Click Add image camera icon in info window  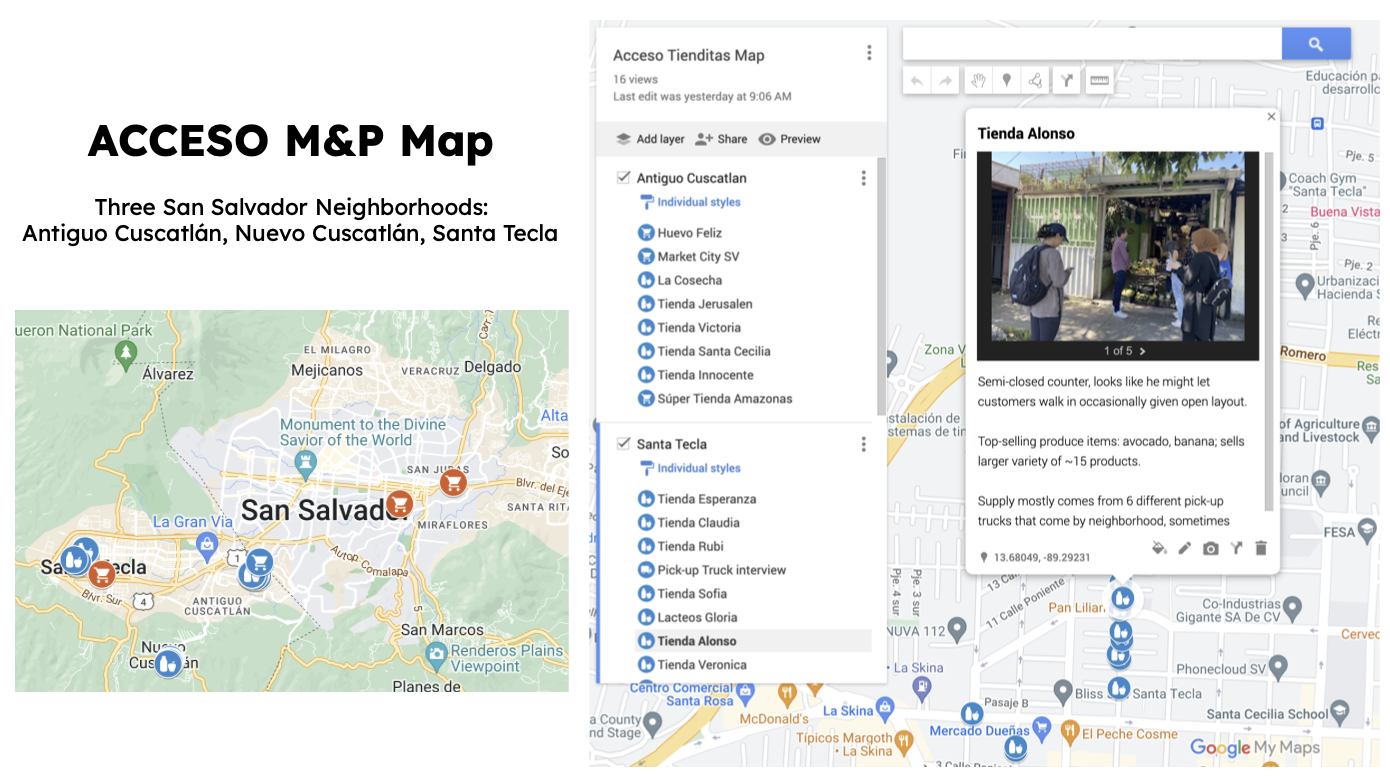(1211, 548)
